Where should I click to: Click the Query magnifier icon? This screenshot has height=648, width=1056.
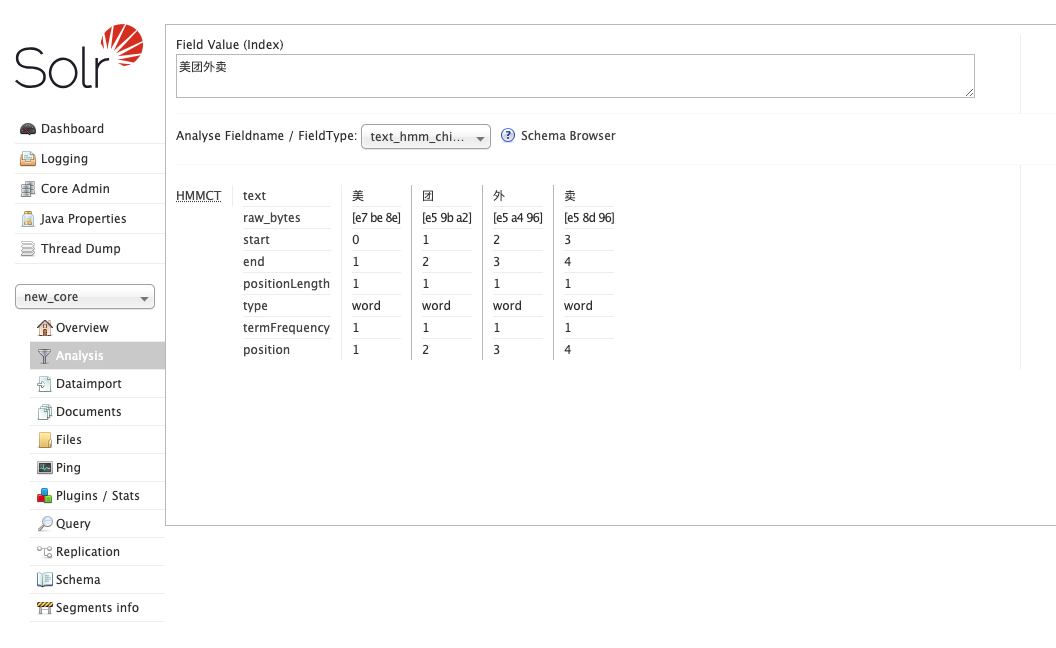point(44,523)
